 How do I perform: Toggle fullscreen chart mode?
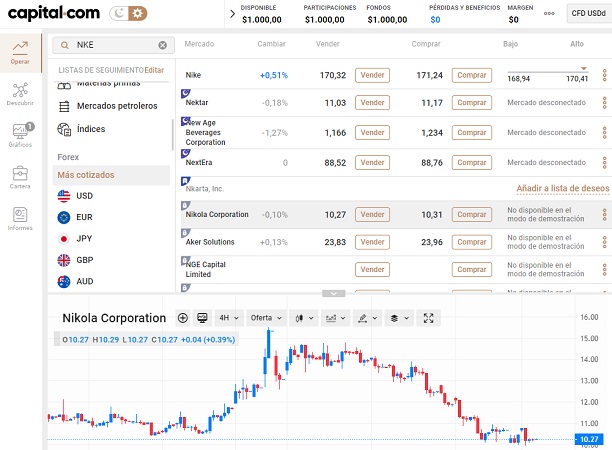point(429,318)
